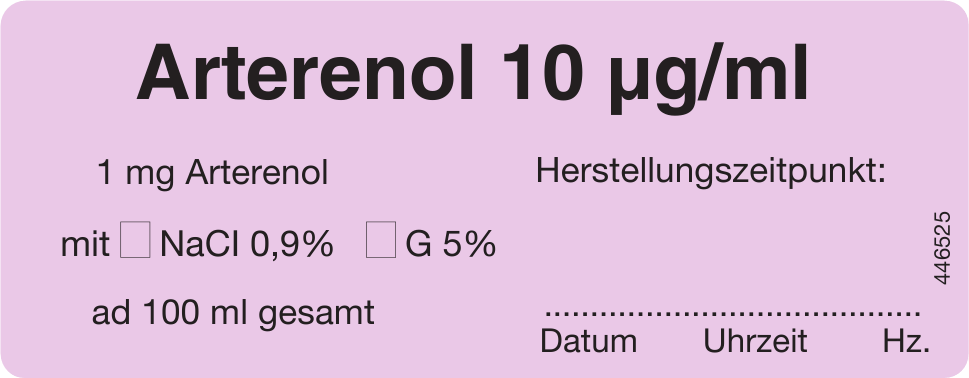Check the G 5% checkbox
This screenshot has width=969, height=378.
[x=381, y=240]
